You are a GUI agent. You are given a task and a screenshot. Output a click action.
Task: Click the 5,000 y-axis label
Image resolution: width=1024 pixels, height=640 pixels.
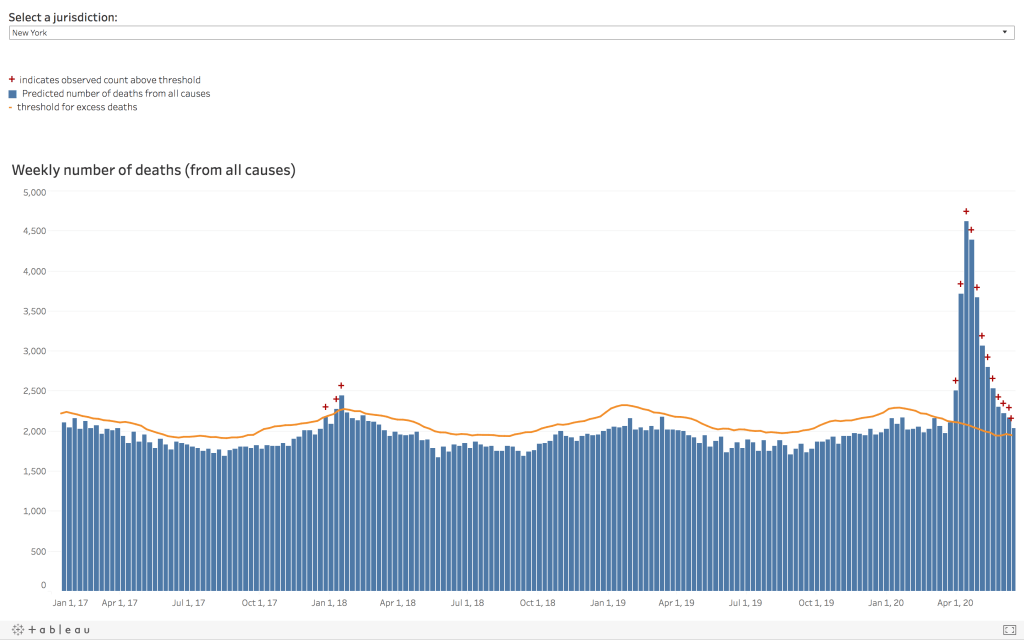click(35, 192)
